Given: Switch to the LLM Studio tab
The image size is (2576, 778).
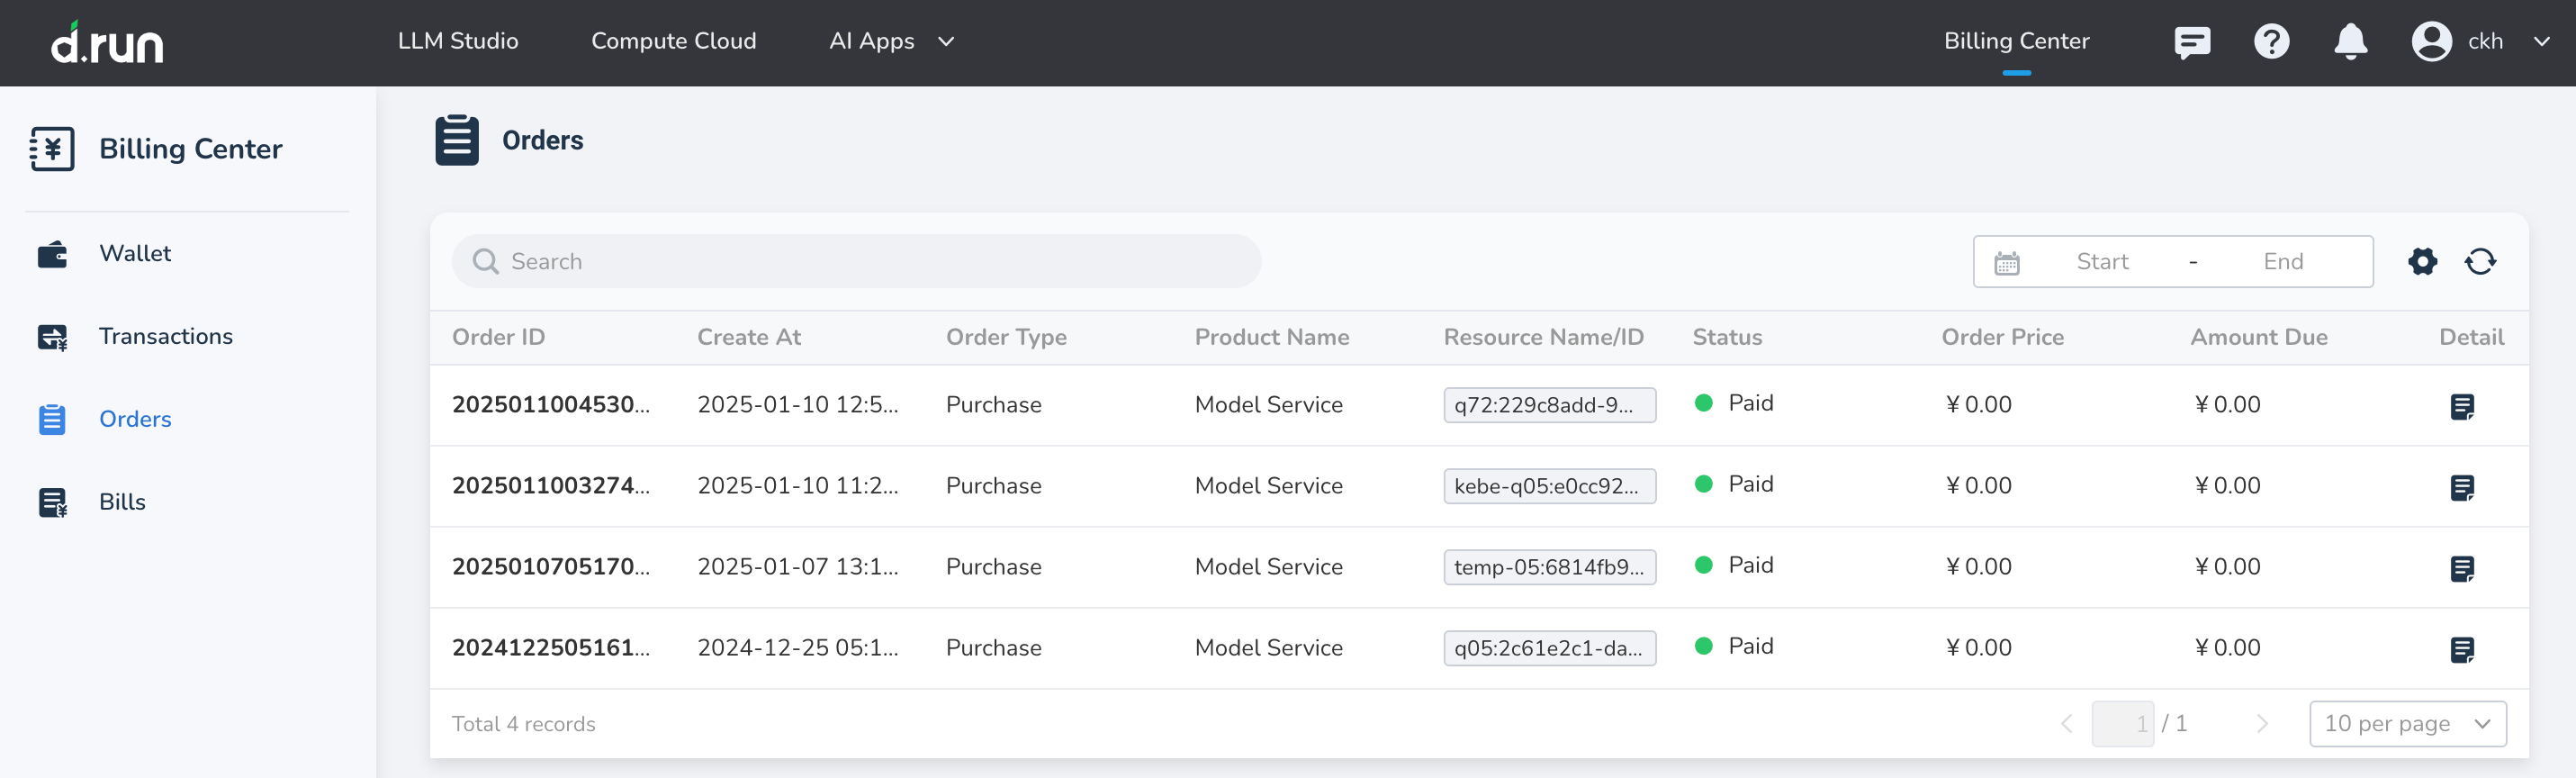Looking at the screenshot, I should click(x=457, y=41).
